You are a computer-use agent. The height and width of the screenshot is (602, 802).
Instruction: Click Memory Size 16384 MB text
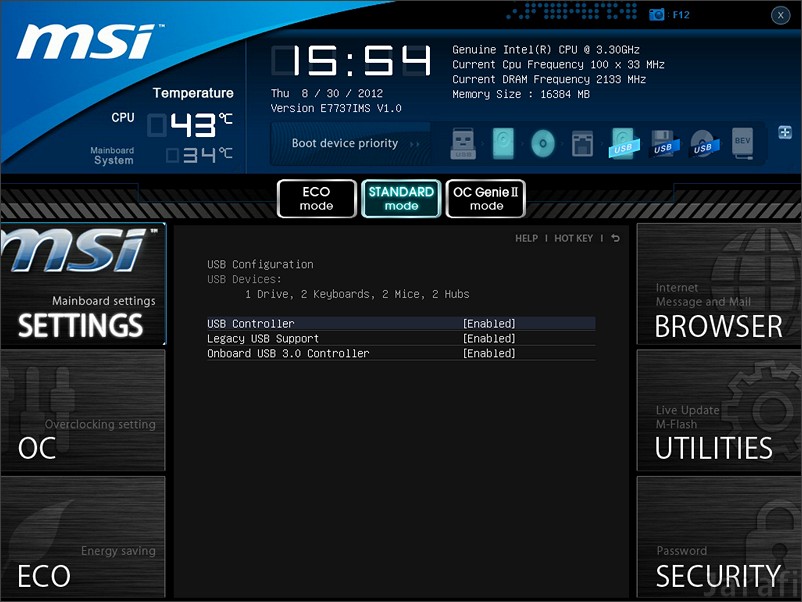coord(521,94)
